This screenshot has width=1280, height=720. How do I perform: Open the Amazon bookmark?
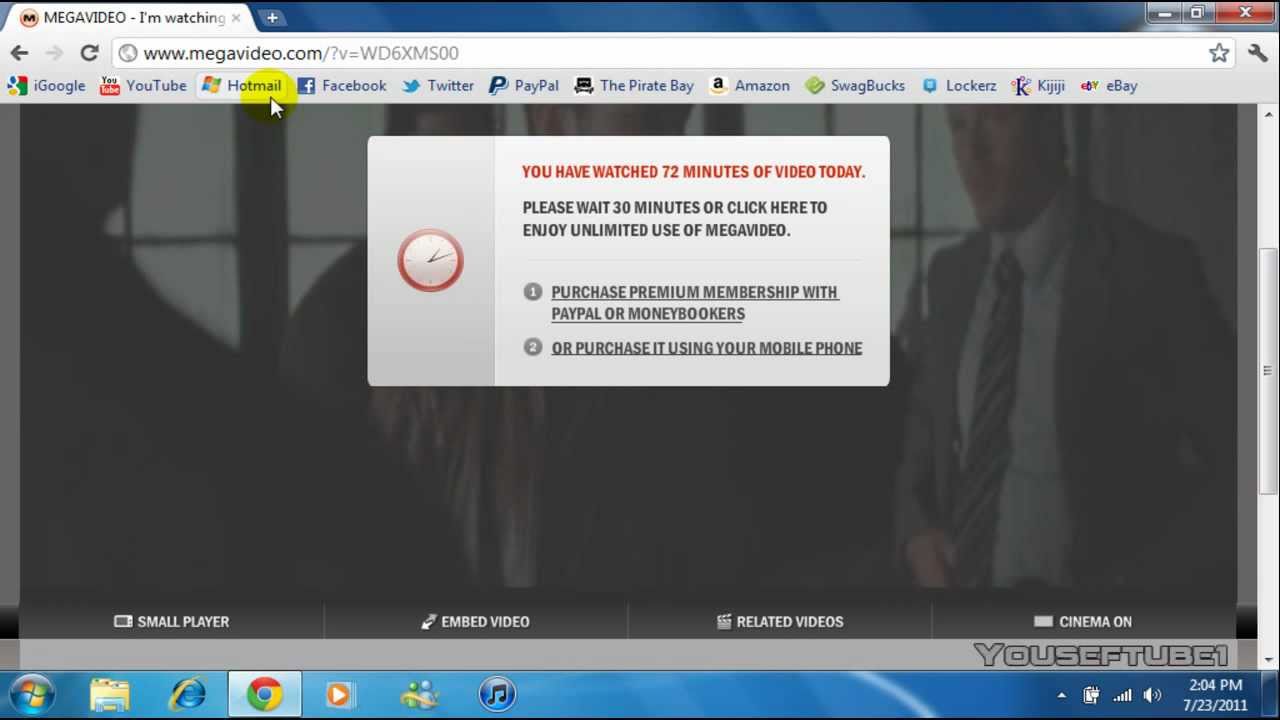pos(749,86)
